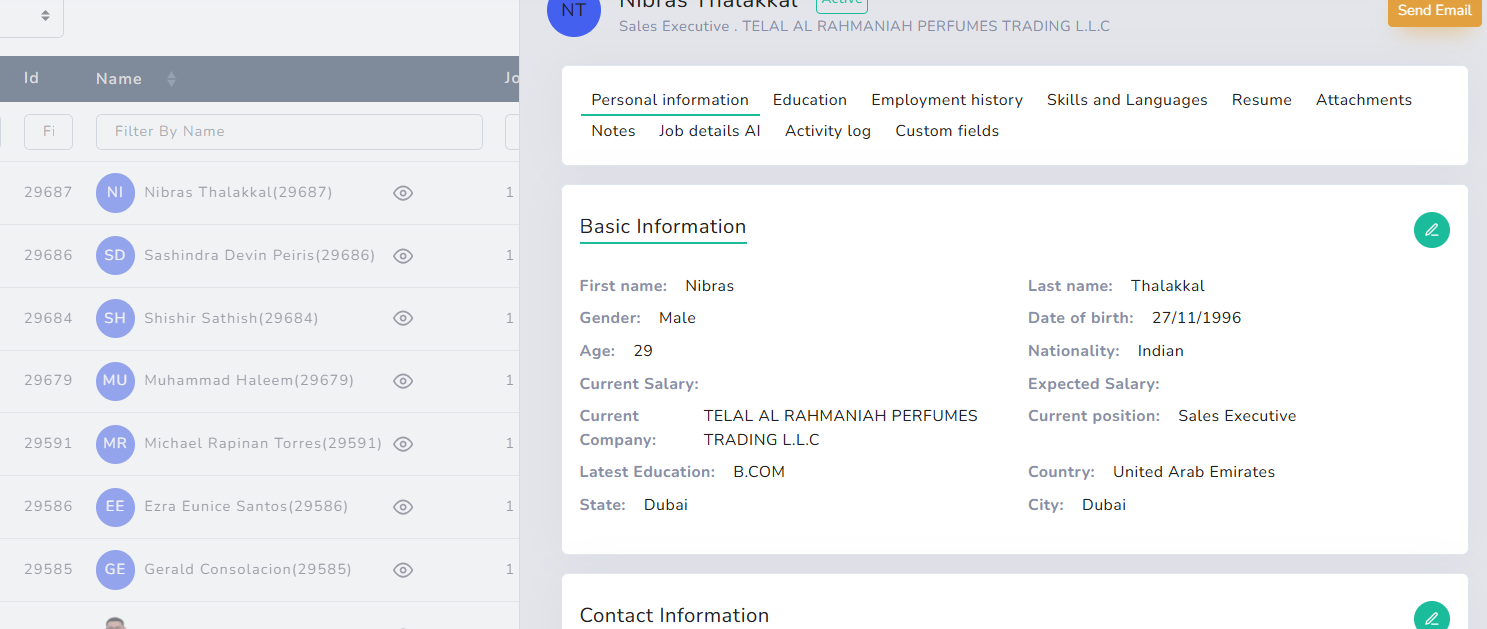1487x629 pixels.
Task: Open the Employment history tab
Action: [x=946, y=100]
